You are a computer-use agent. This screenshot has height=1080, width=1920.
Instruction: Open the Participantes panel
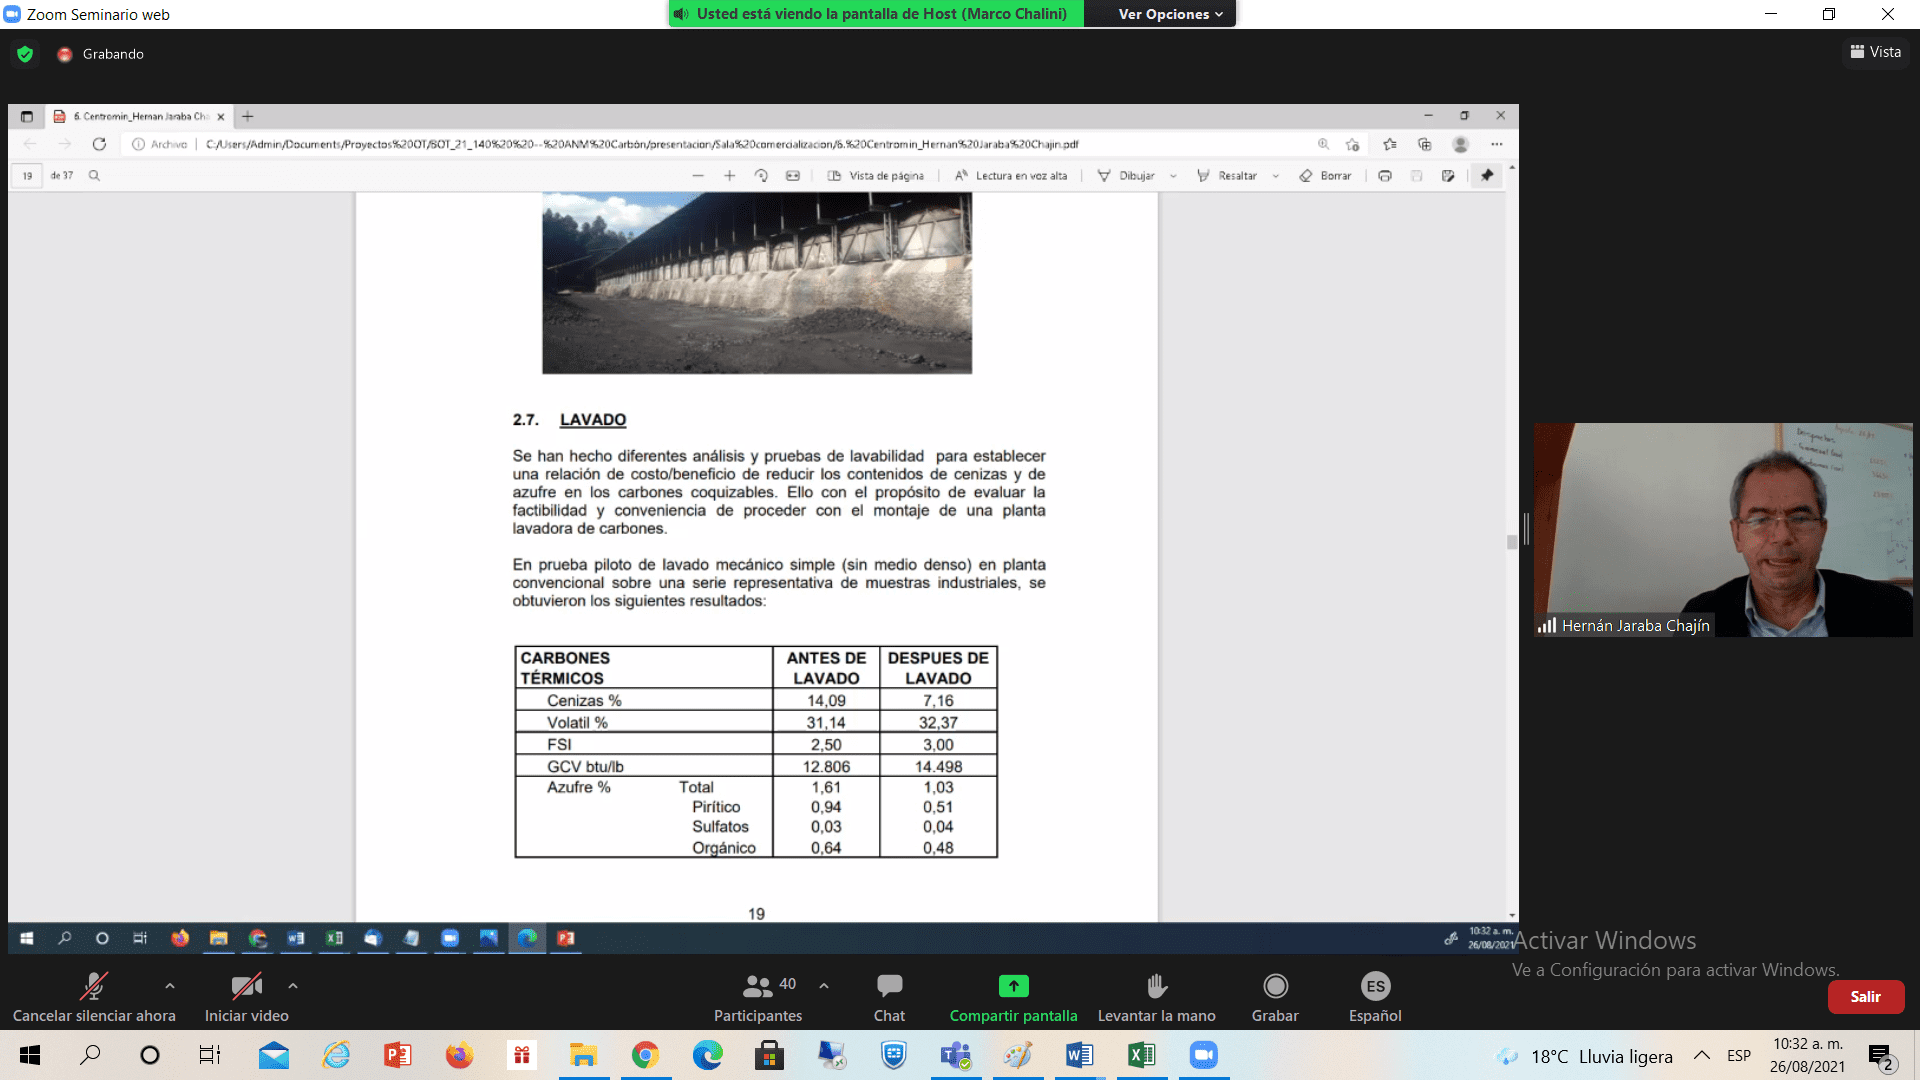[x=758, y=998]
